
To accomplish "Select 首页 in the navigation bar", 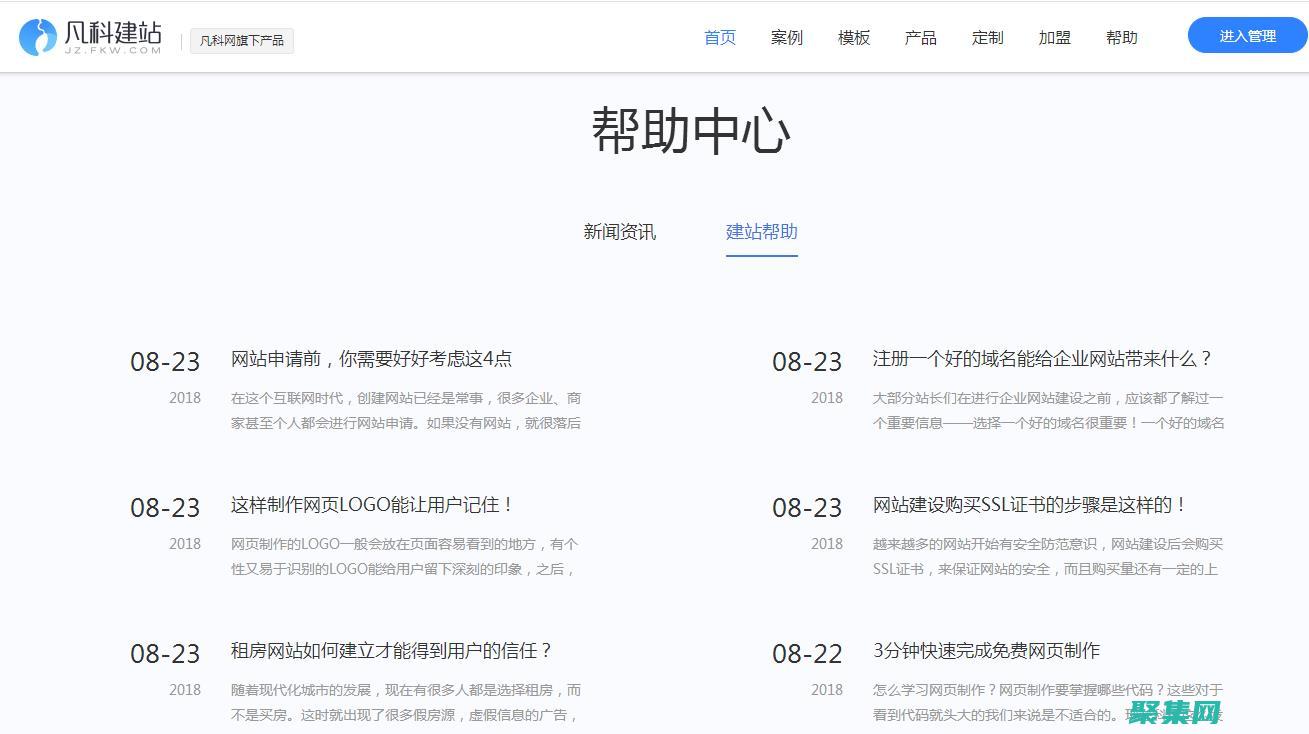I will pyautogui.click(x=719, y=37).
